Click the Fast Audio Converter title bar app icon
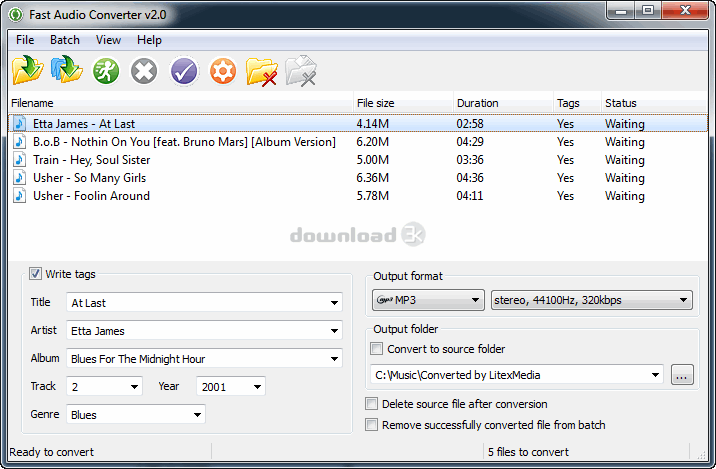 (16, 15)
